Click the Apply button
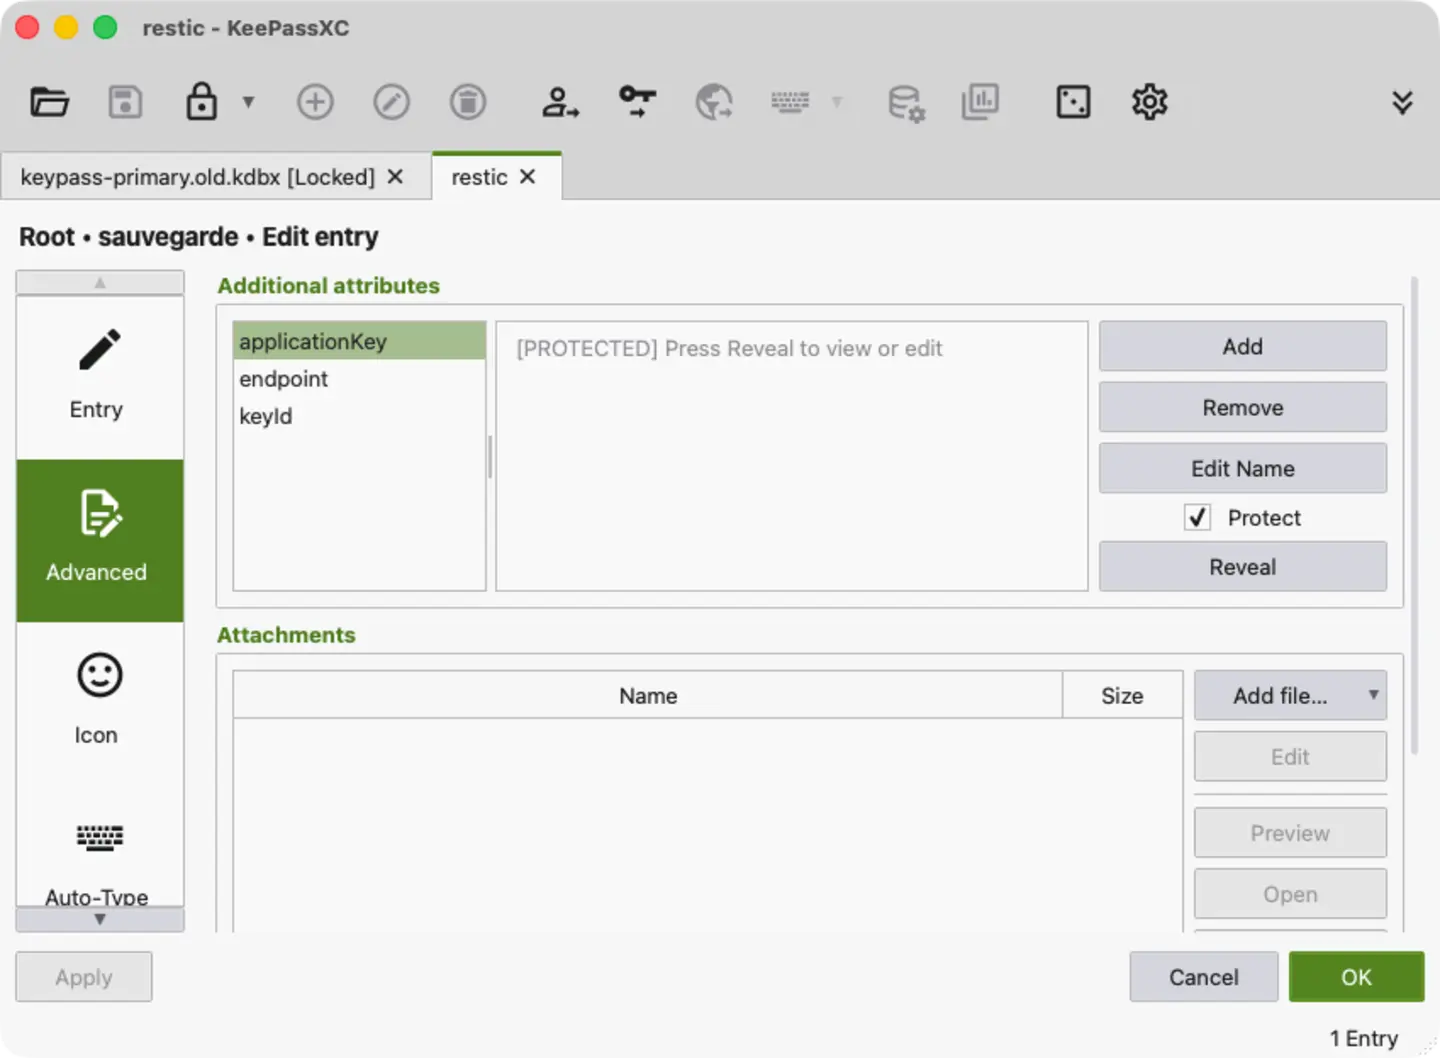 (84, 977)
